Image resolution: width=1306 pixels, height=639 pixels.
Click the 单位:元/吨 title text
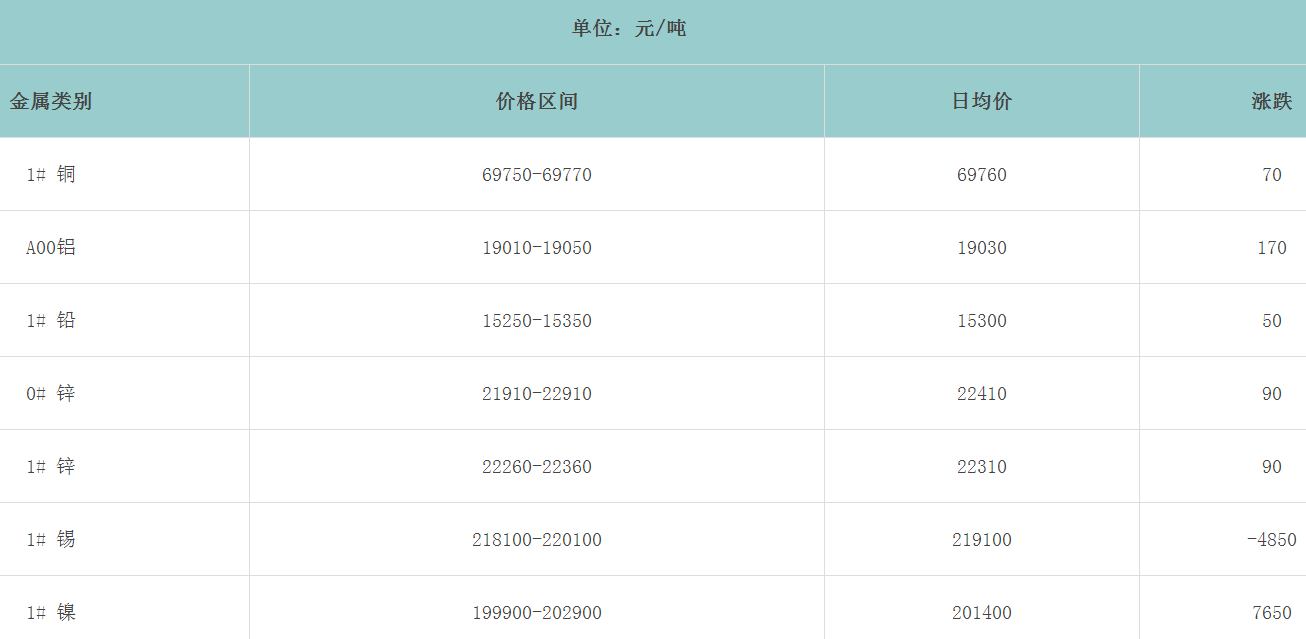[629, 29]
